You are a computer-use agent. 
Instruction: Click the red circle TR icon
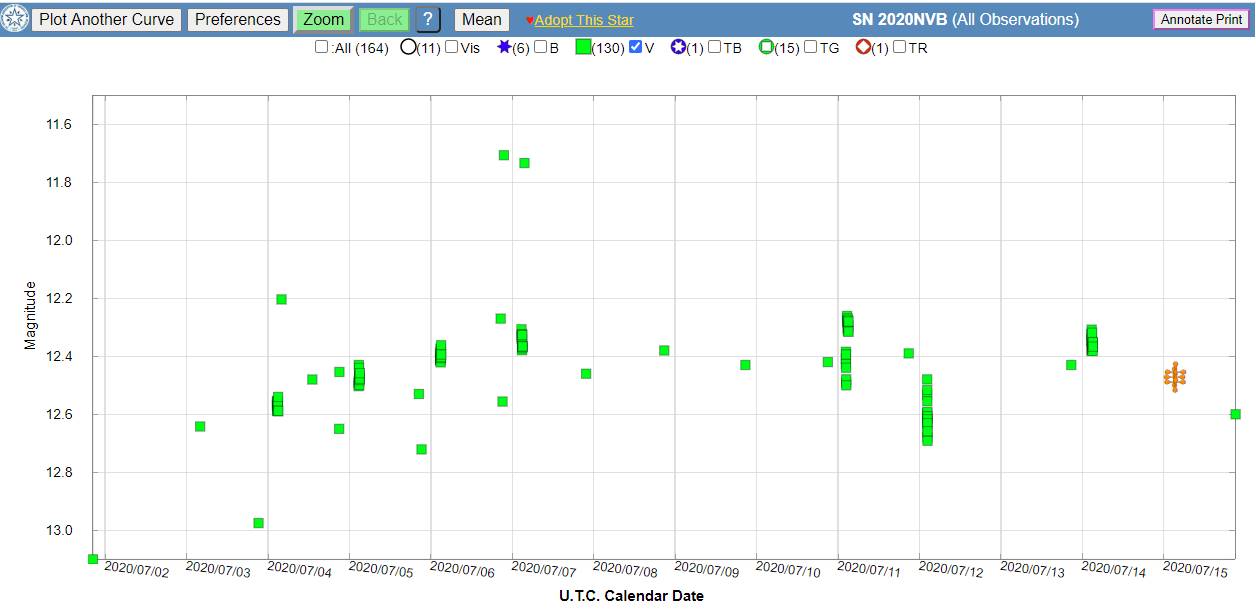pos(863,47)
